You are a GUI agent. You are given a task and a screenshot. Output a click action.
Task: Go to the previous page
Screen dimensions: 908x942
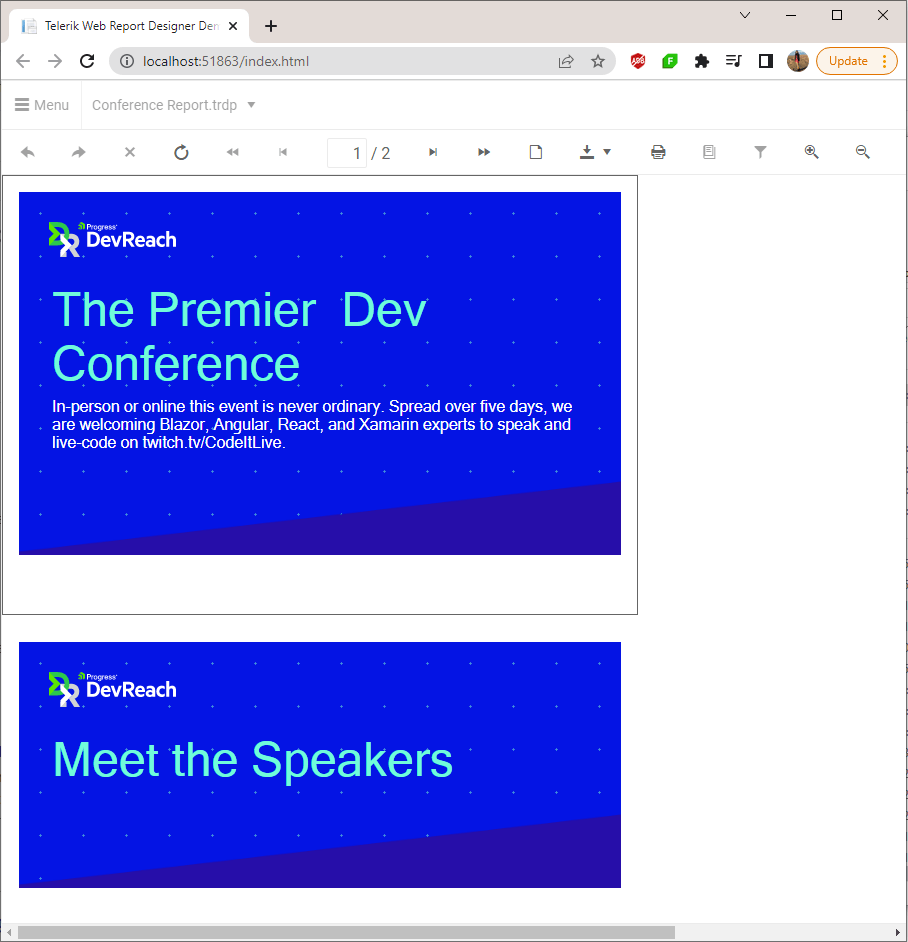(x=283, y=153)
